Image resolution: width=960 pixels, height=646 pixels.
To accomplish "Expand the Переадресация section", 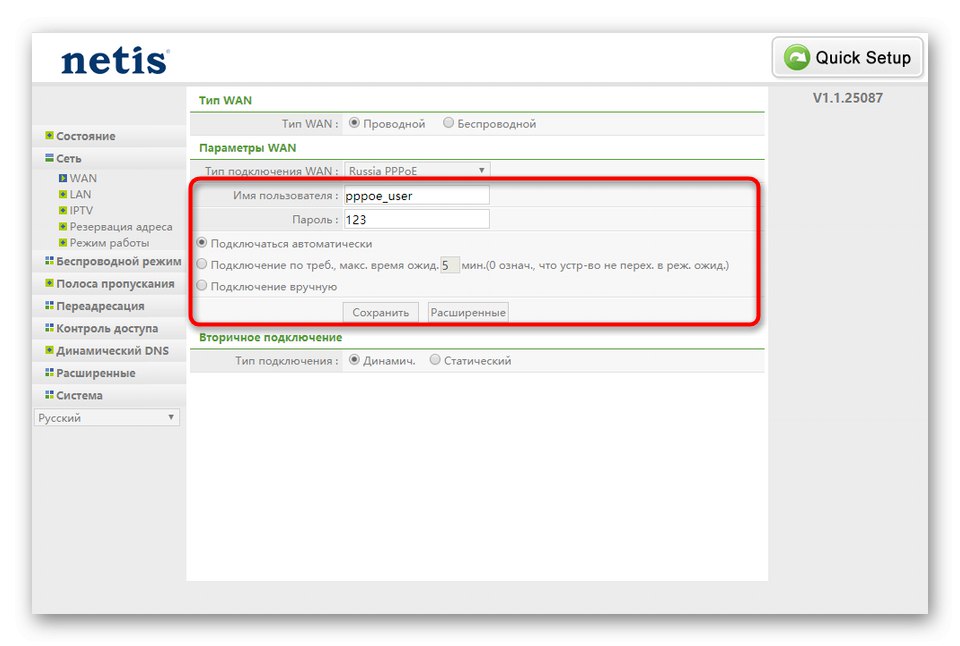I will (100, 306).
